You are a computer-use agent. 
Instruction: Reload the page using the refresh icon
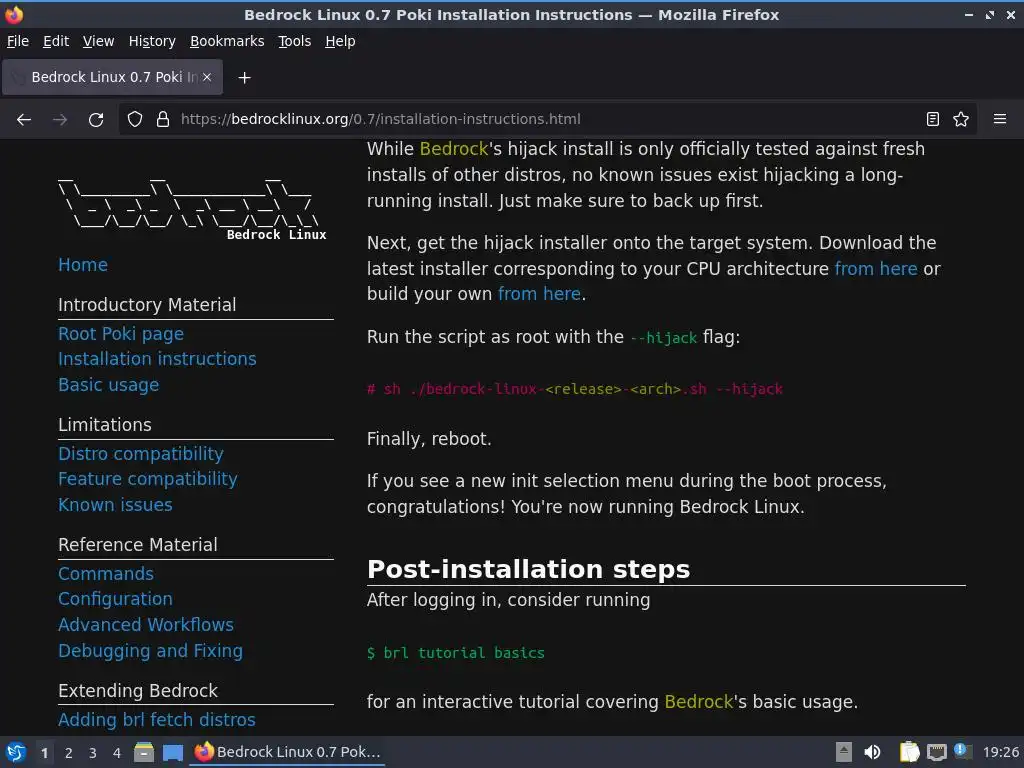[96, 120]
